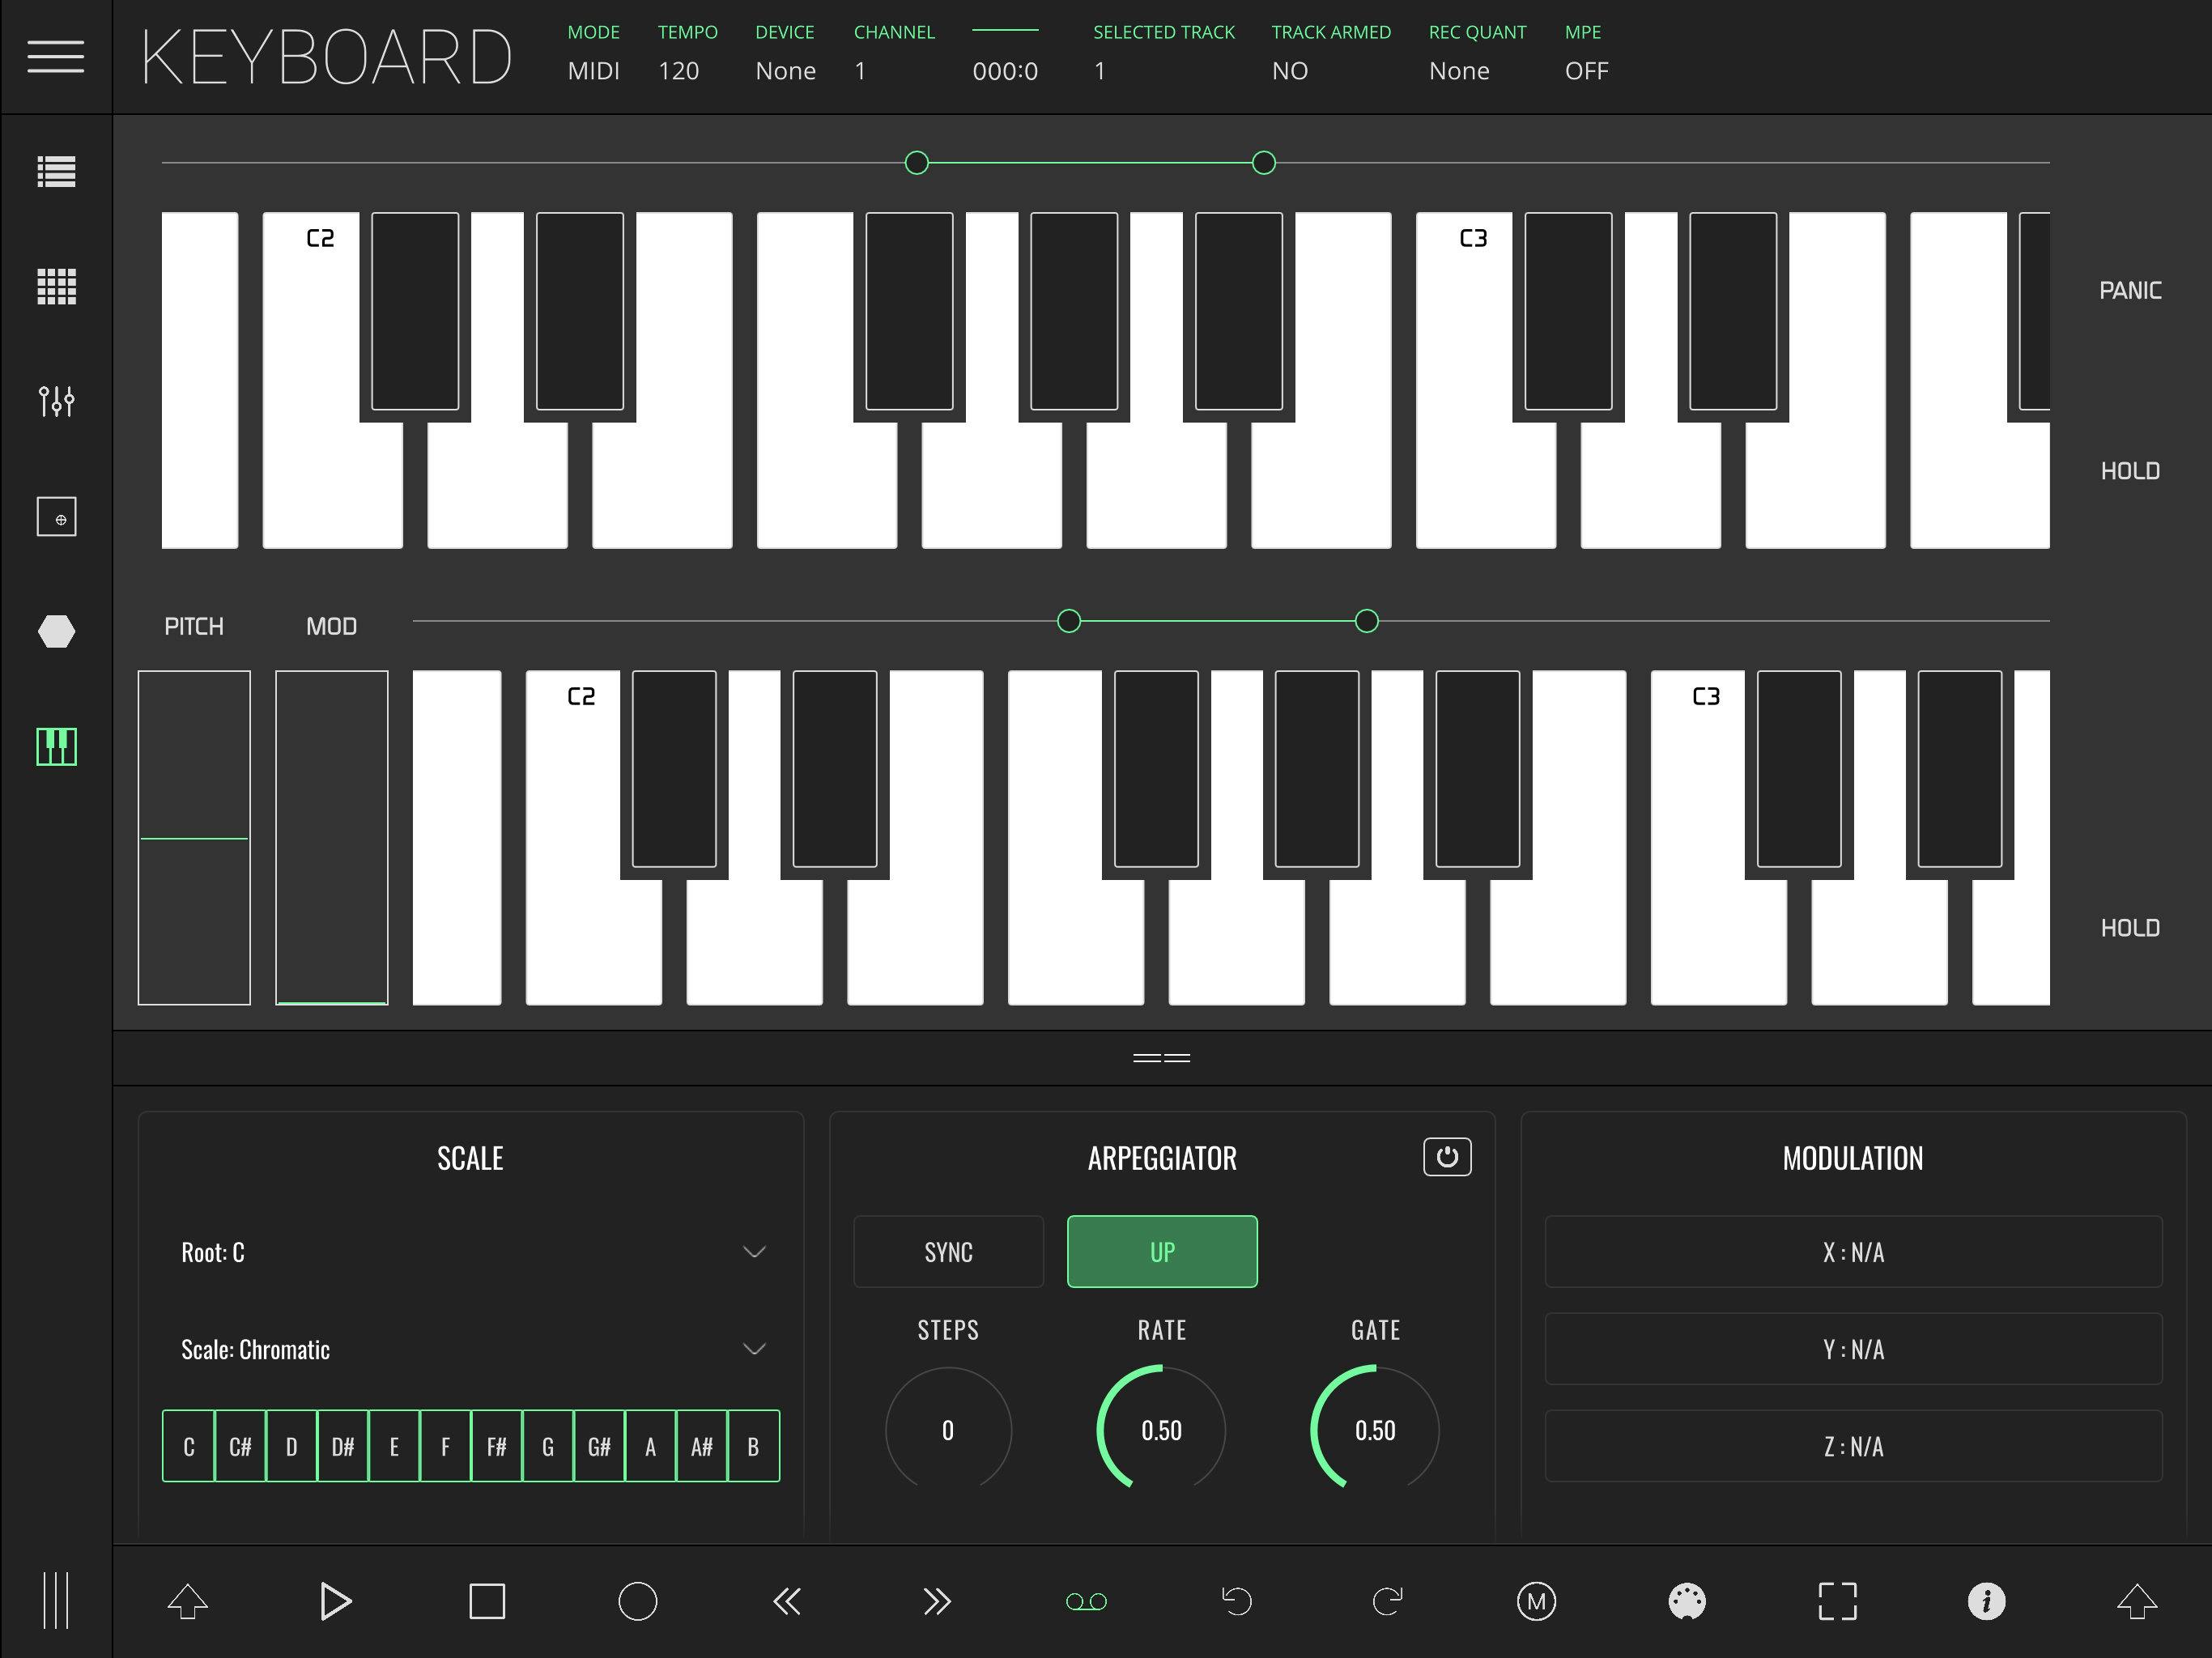The height and width of the screenshot is (1658, 2212).
Task: Open the Root: C scale dropdown
Action: 470,1251
